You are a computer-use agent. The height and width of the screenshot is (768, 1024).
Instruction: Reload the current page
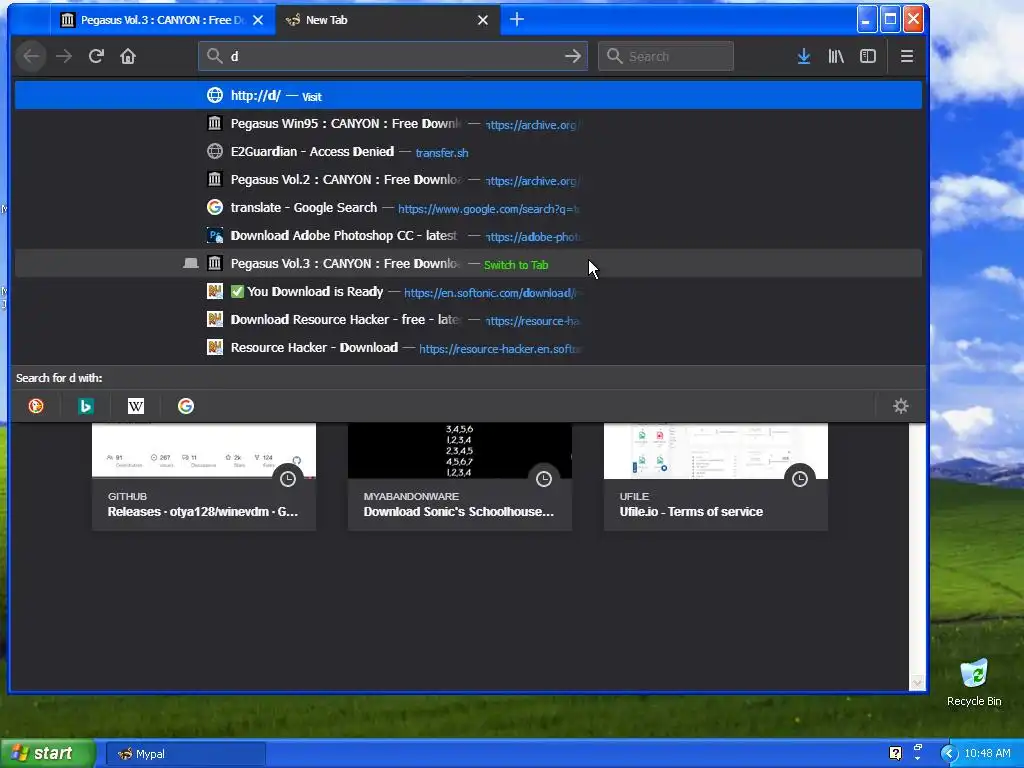pyautogui.click(x=96, y=56)
